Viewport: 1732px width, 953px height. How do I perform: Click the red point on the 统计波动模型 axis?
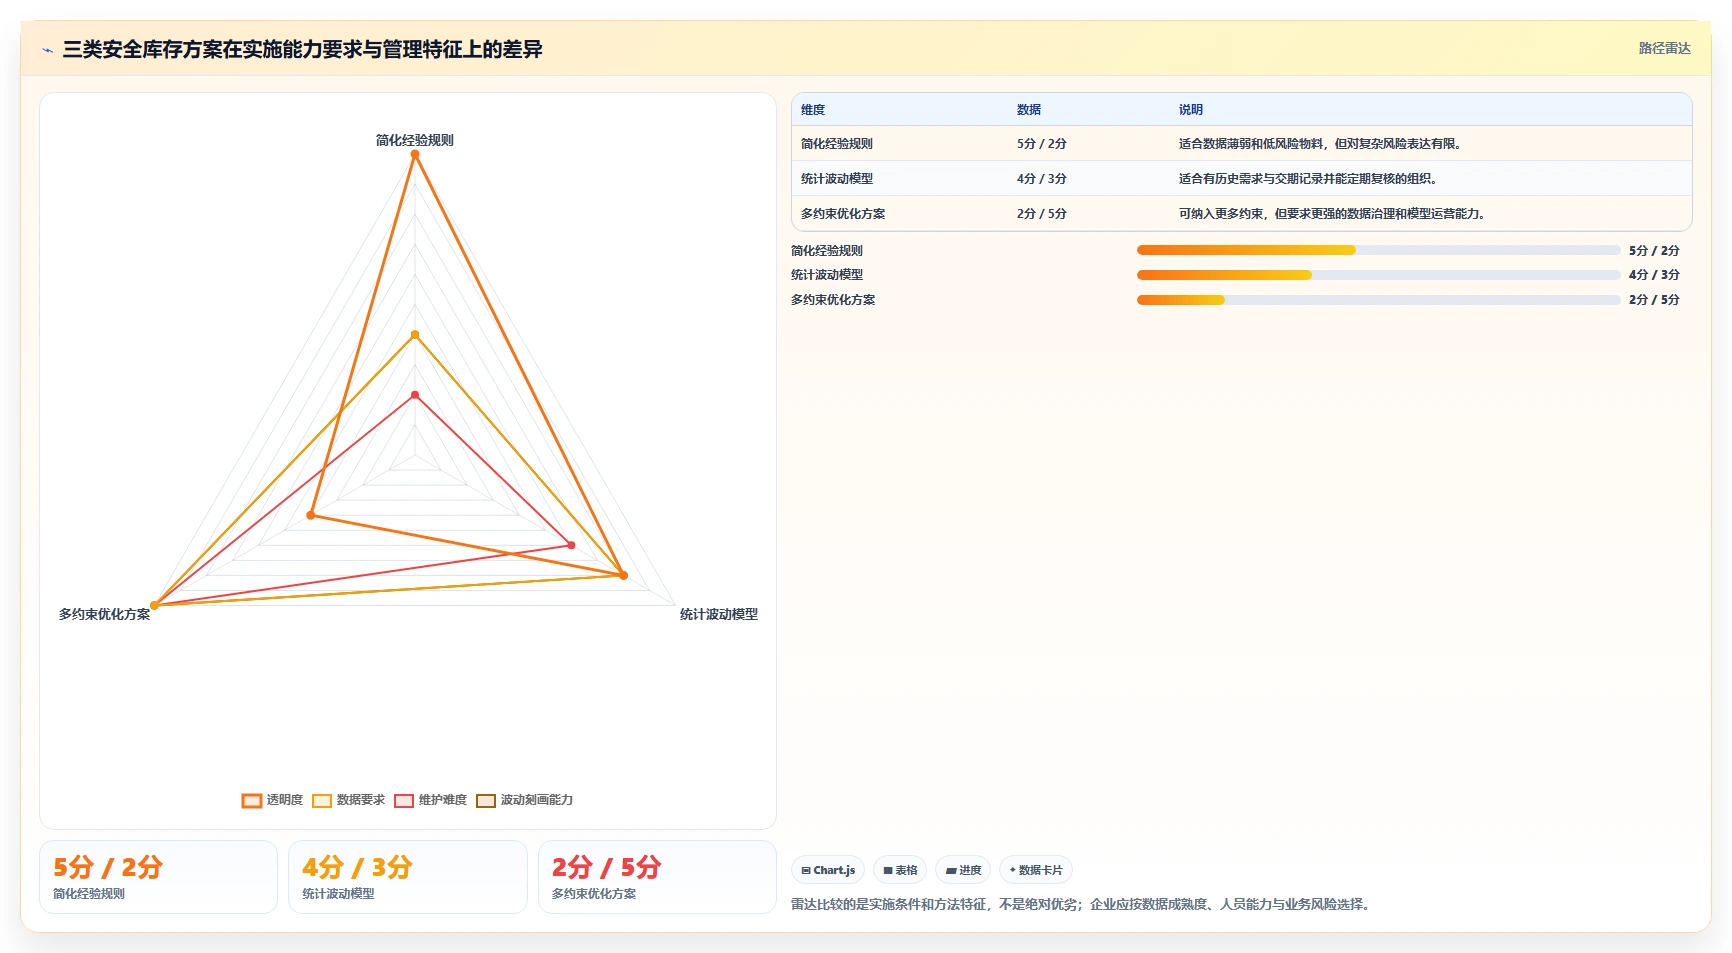tap(571, 545)
